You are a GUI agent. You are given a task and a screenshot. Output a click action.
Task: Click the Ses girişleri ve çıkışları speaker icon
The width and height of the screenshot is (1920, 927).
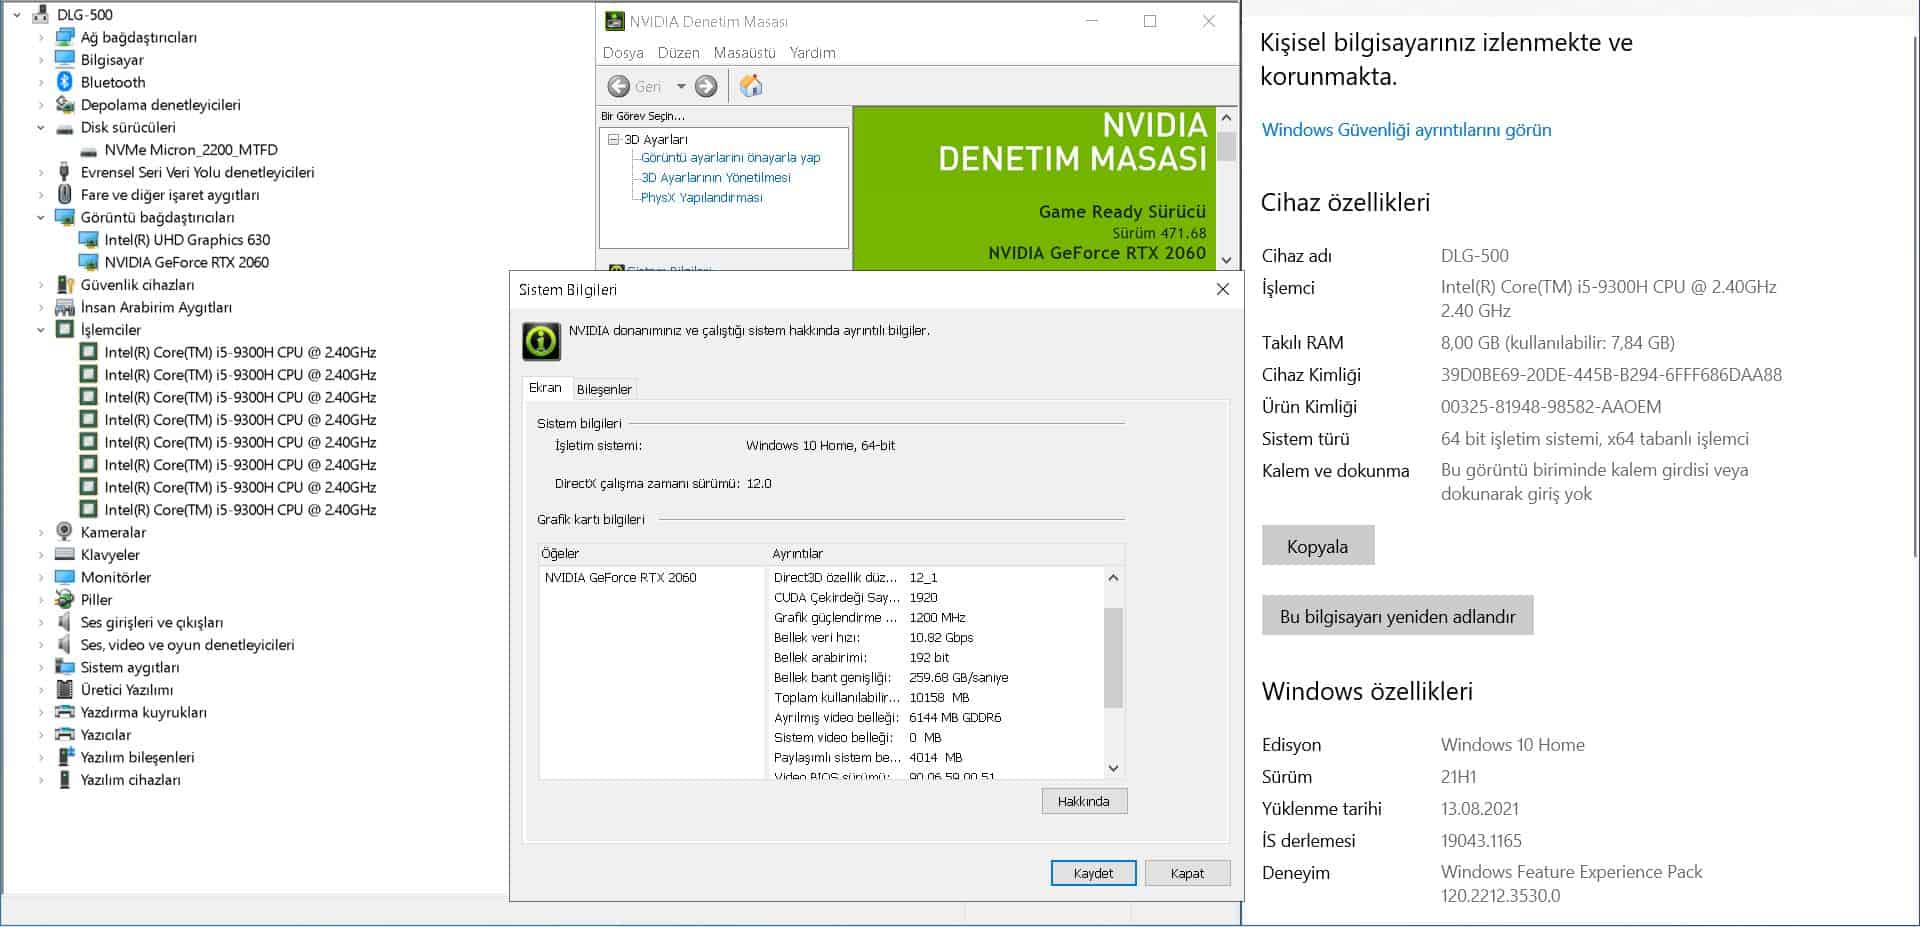pyautogui.click(x=65, y=622)
